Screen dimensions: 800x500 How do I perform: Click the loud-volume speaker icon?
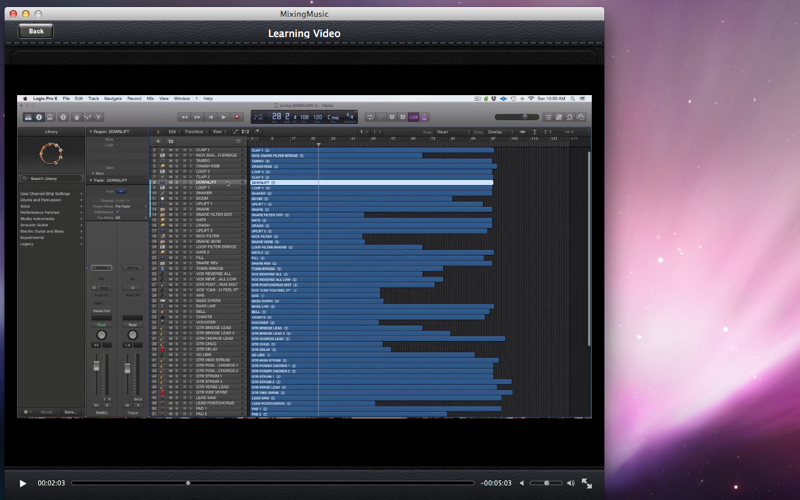570,483
